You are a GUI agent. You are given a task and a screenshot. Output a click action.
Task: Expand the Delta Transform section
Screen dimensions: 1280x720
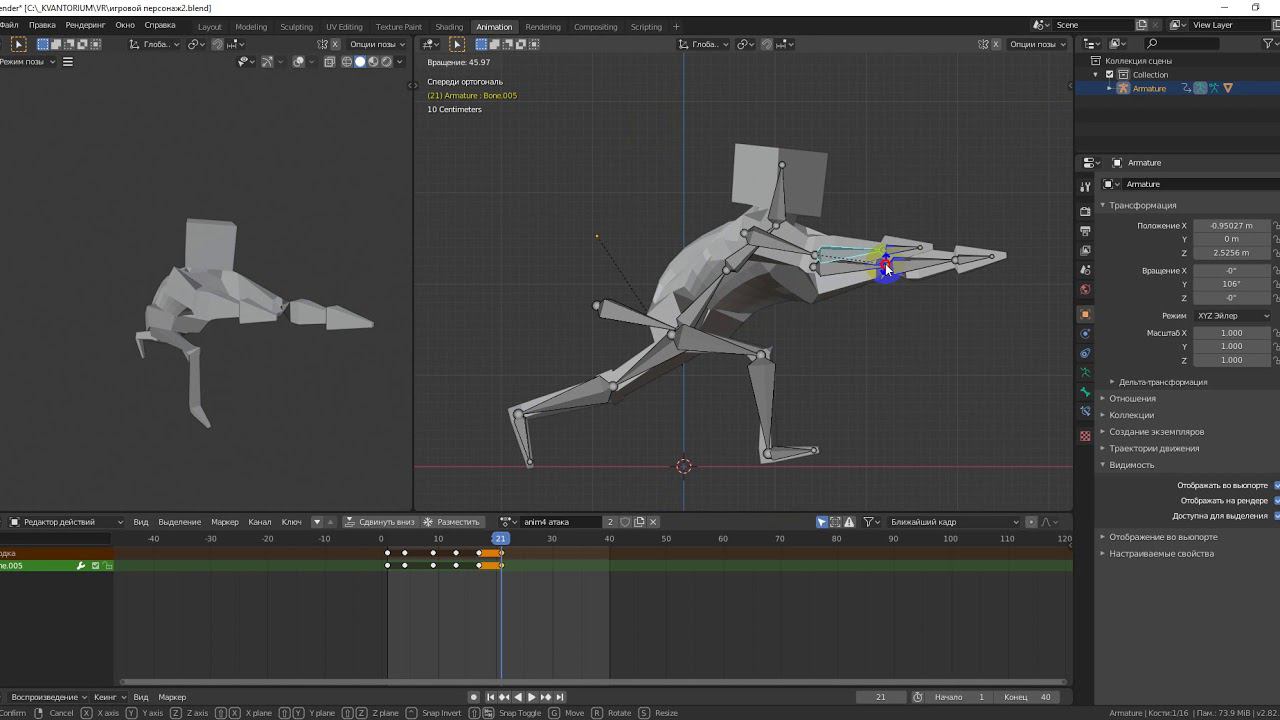click(1162, 382)
